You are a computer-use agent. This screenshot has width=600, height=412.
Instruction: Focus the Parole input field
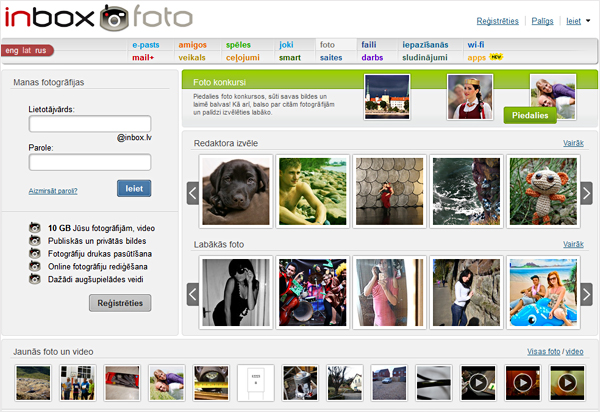[90, 162]
